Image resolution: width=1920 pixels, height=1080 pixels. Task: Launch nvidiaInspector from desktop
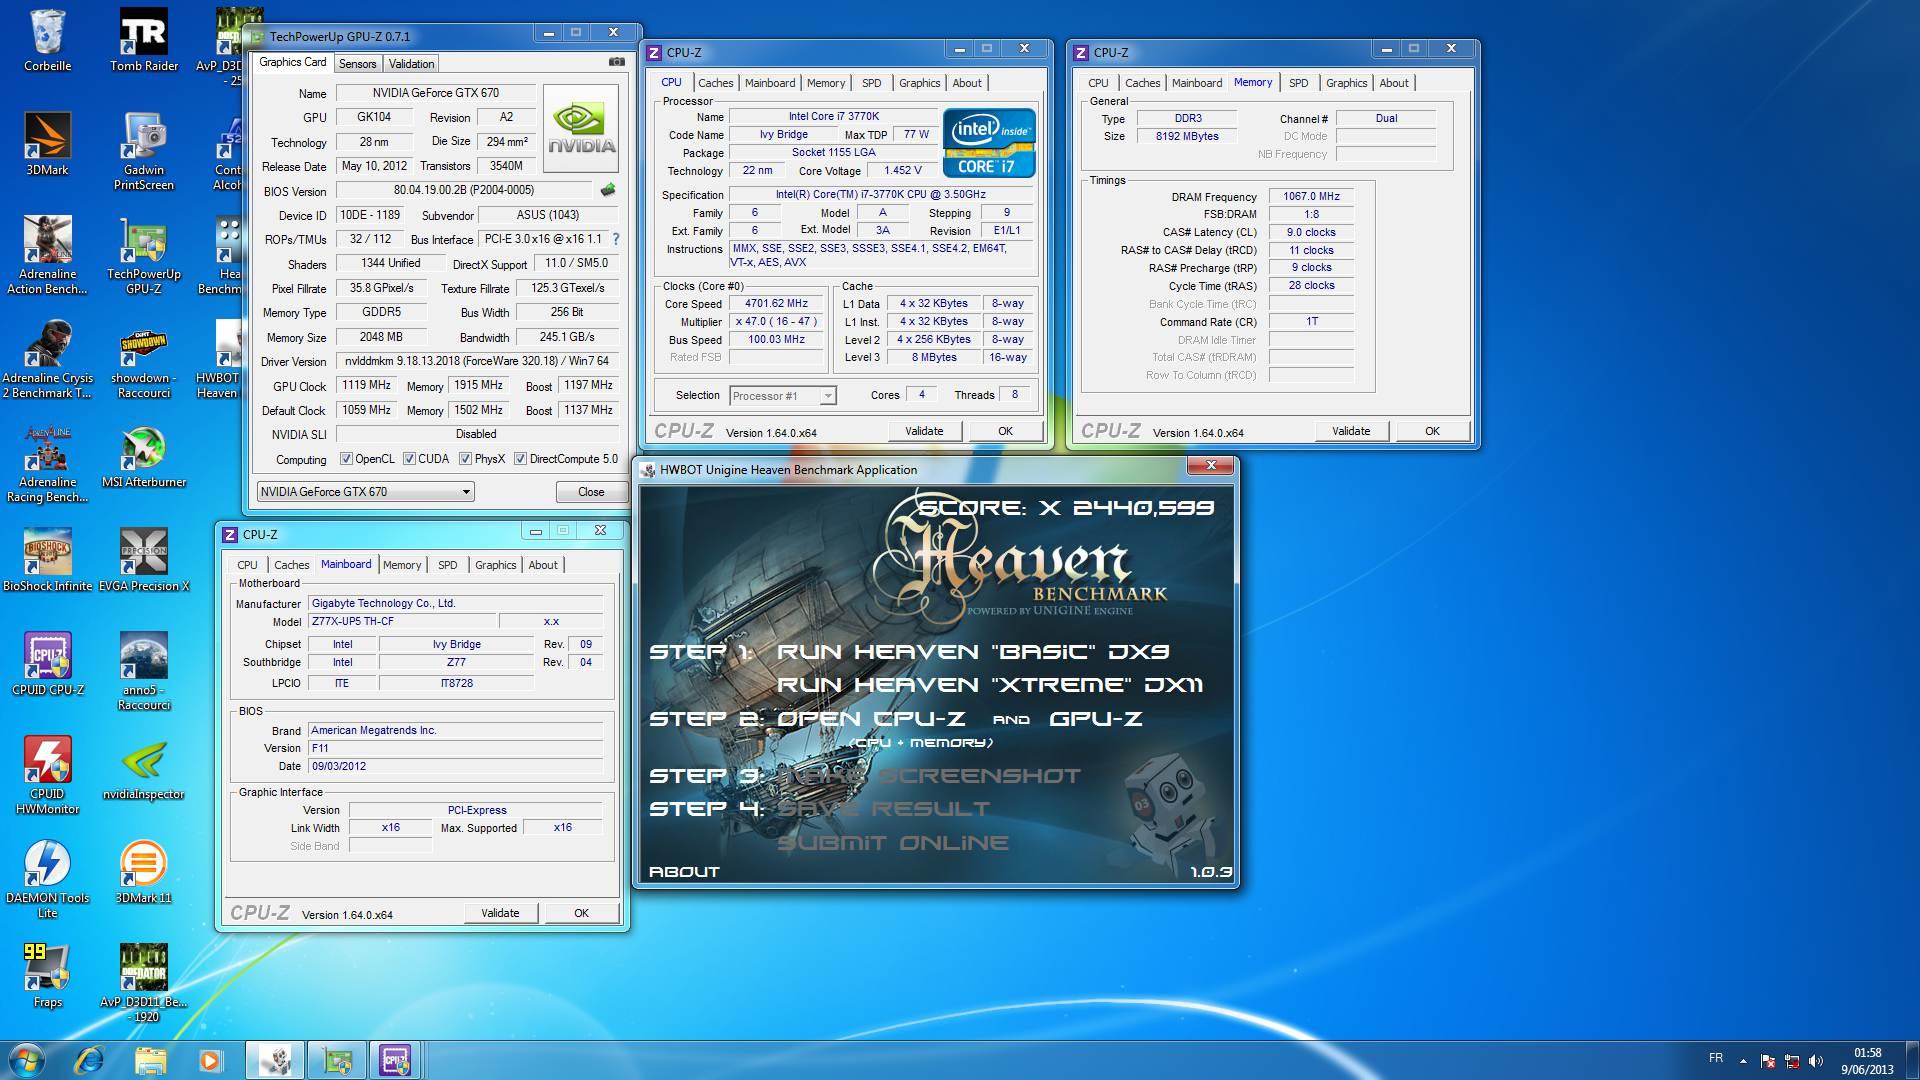[x=144, y=768]
